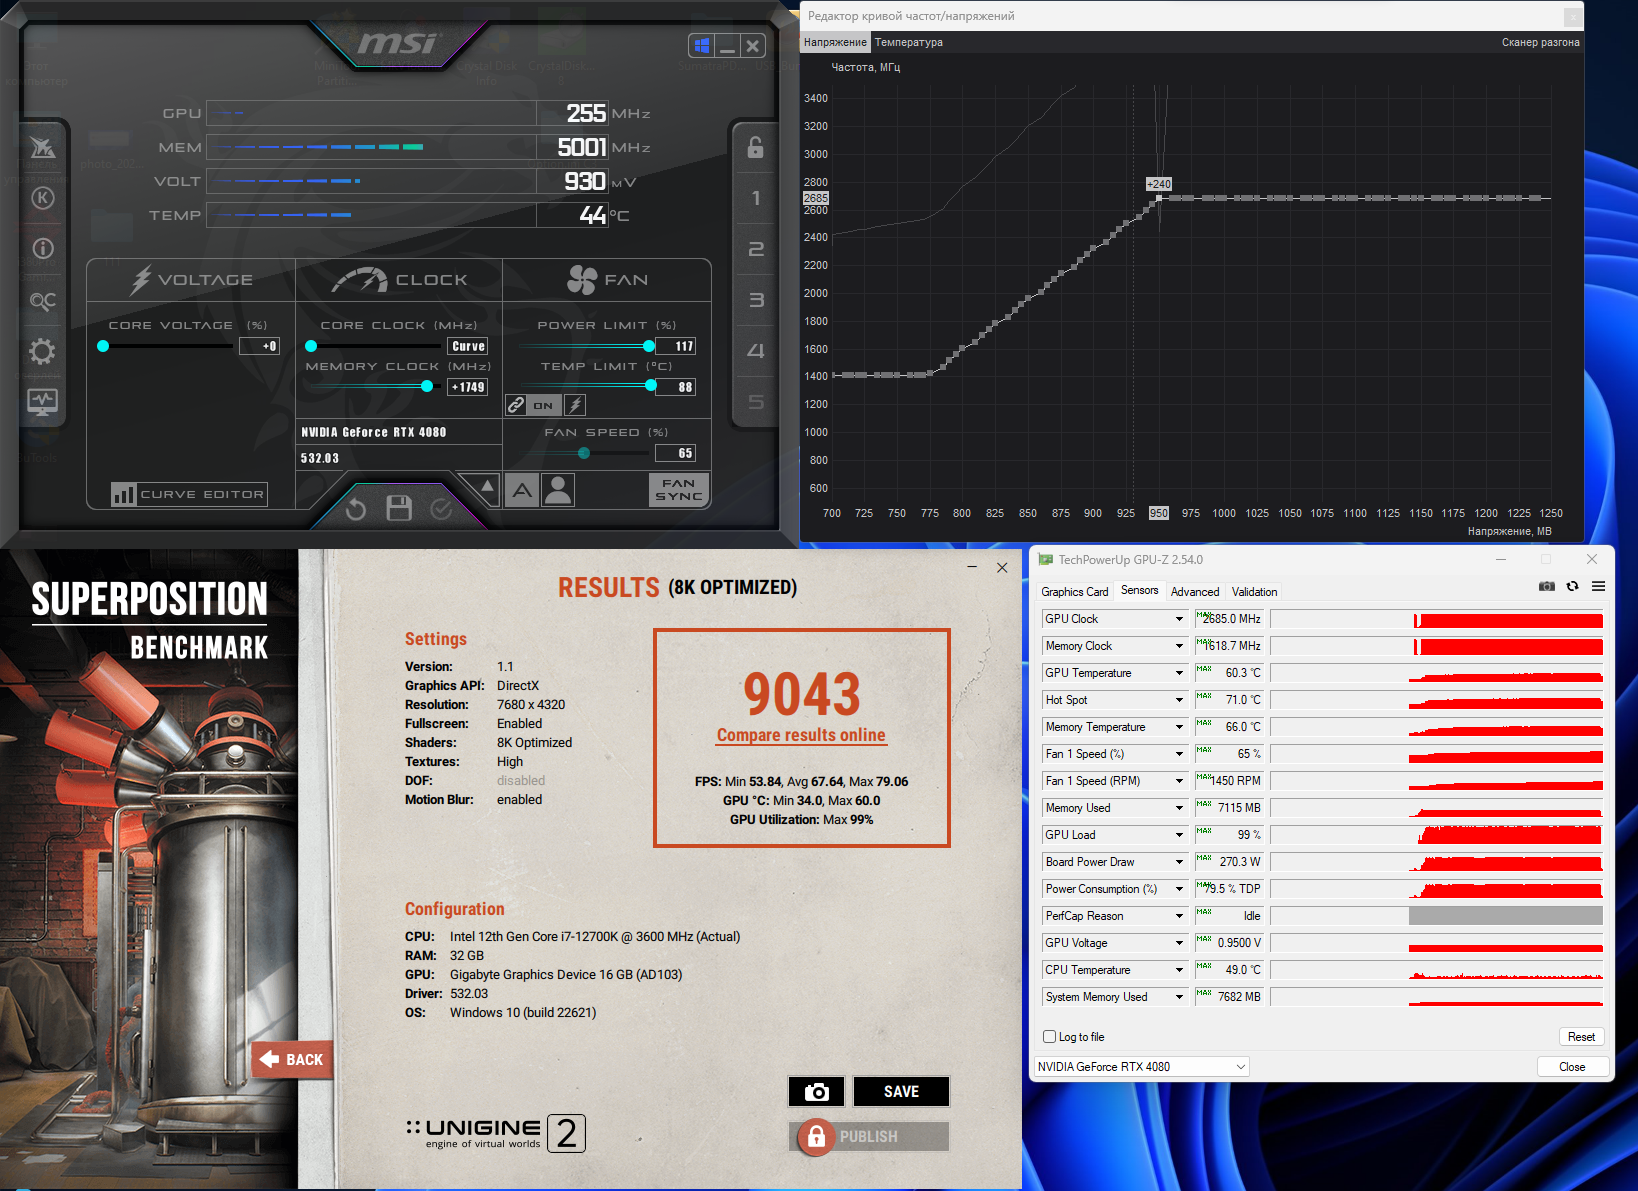
Task: Minimize the MSI Afterburner window
Action: coord(727,46)
